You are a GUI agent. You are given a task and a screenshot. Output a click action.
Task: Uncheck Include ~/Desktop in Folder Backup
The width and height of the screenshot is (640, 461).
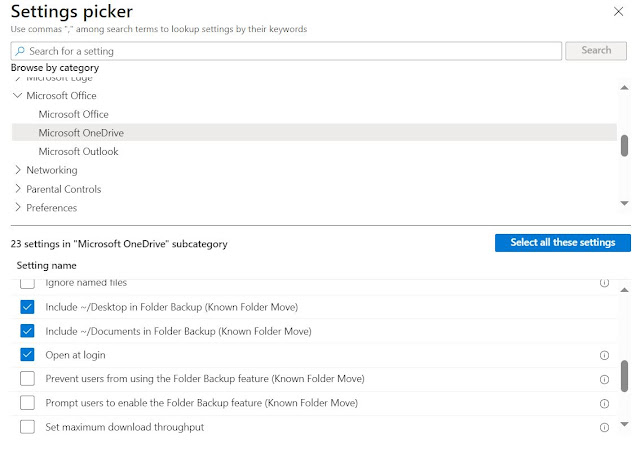[x=27, y=307]
